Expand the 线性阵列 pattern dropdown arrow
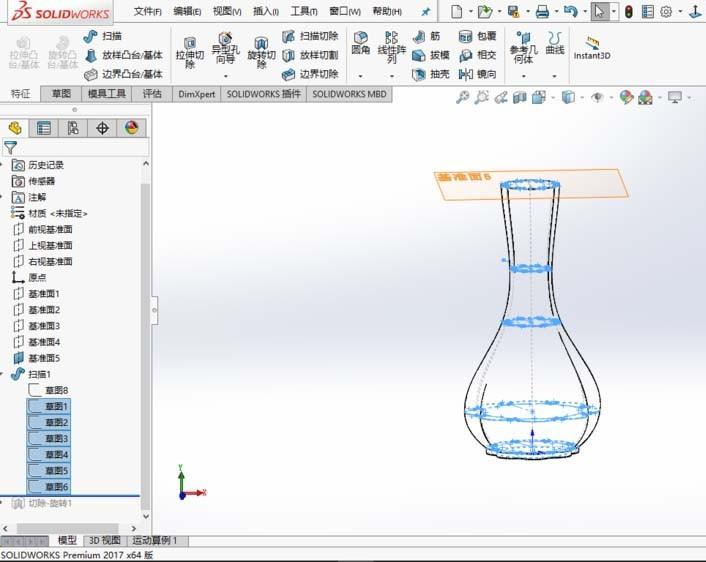Image resolution: width=706 pixels, height=562 pixels. [x=392, y=76]
